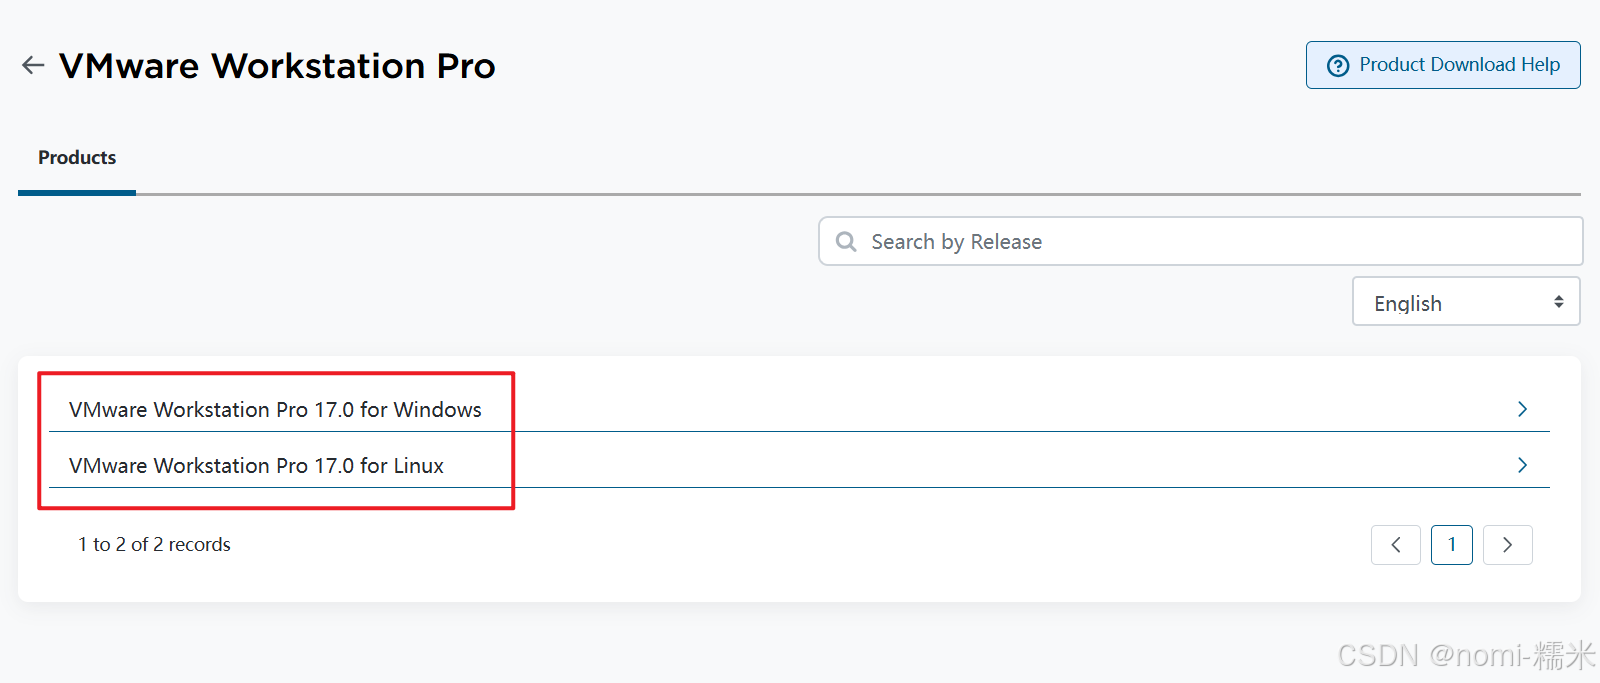This screenshot has width=1600, height=683.
Task: Focus the Search by Release field
Action: click(1200, 241)
